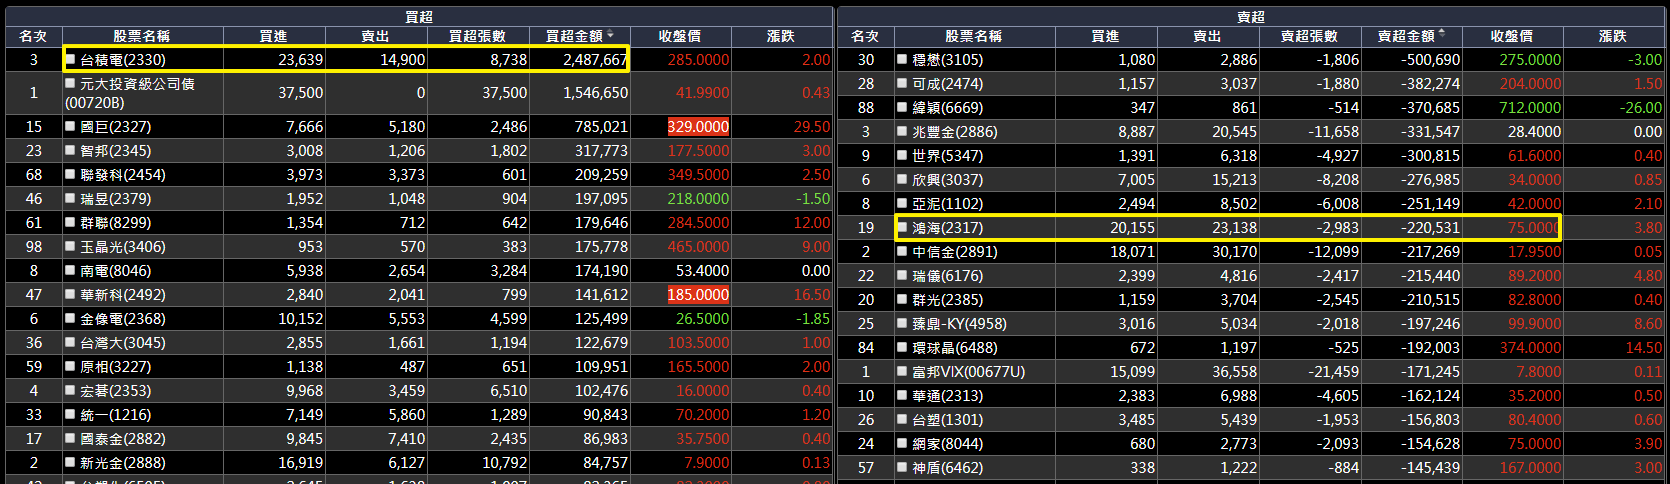Click 名次 header in the 賣超 table
The image size is (1670, 484).
point(865,36)
